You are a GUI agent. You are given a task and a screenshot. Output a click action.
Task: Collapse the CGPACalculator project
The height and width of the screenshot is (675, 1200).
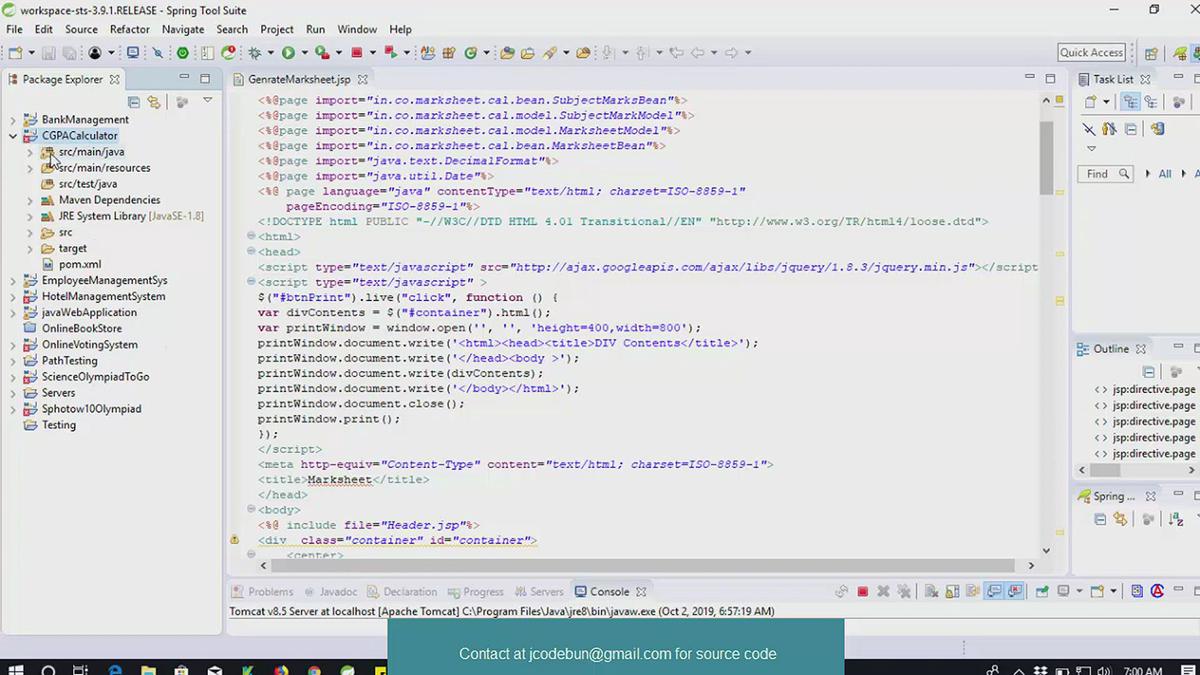coord(13,136)
